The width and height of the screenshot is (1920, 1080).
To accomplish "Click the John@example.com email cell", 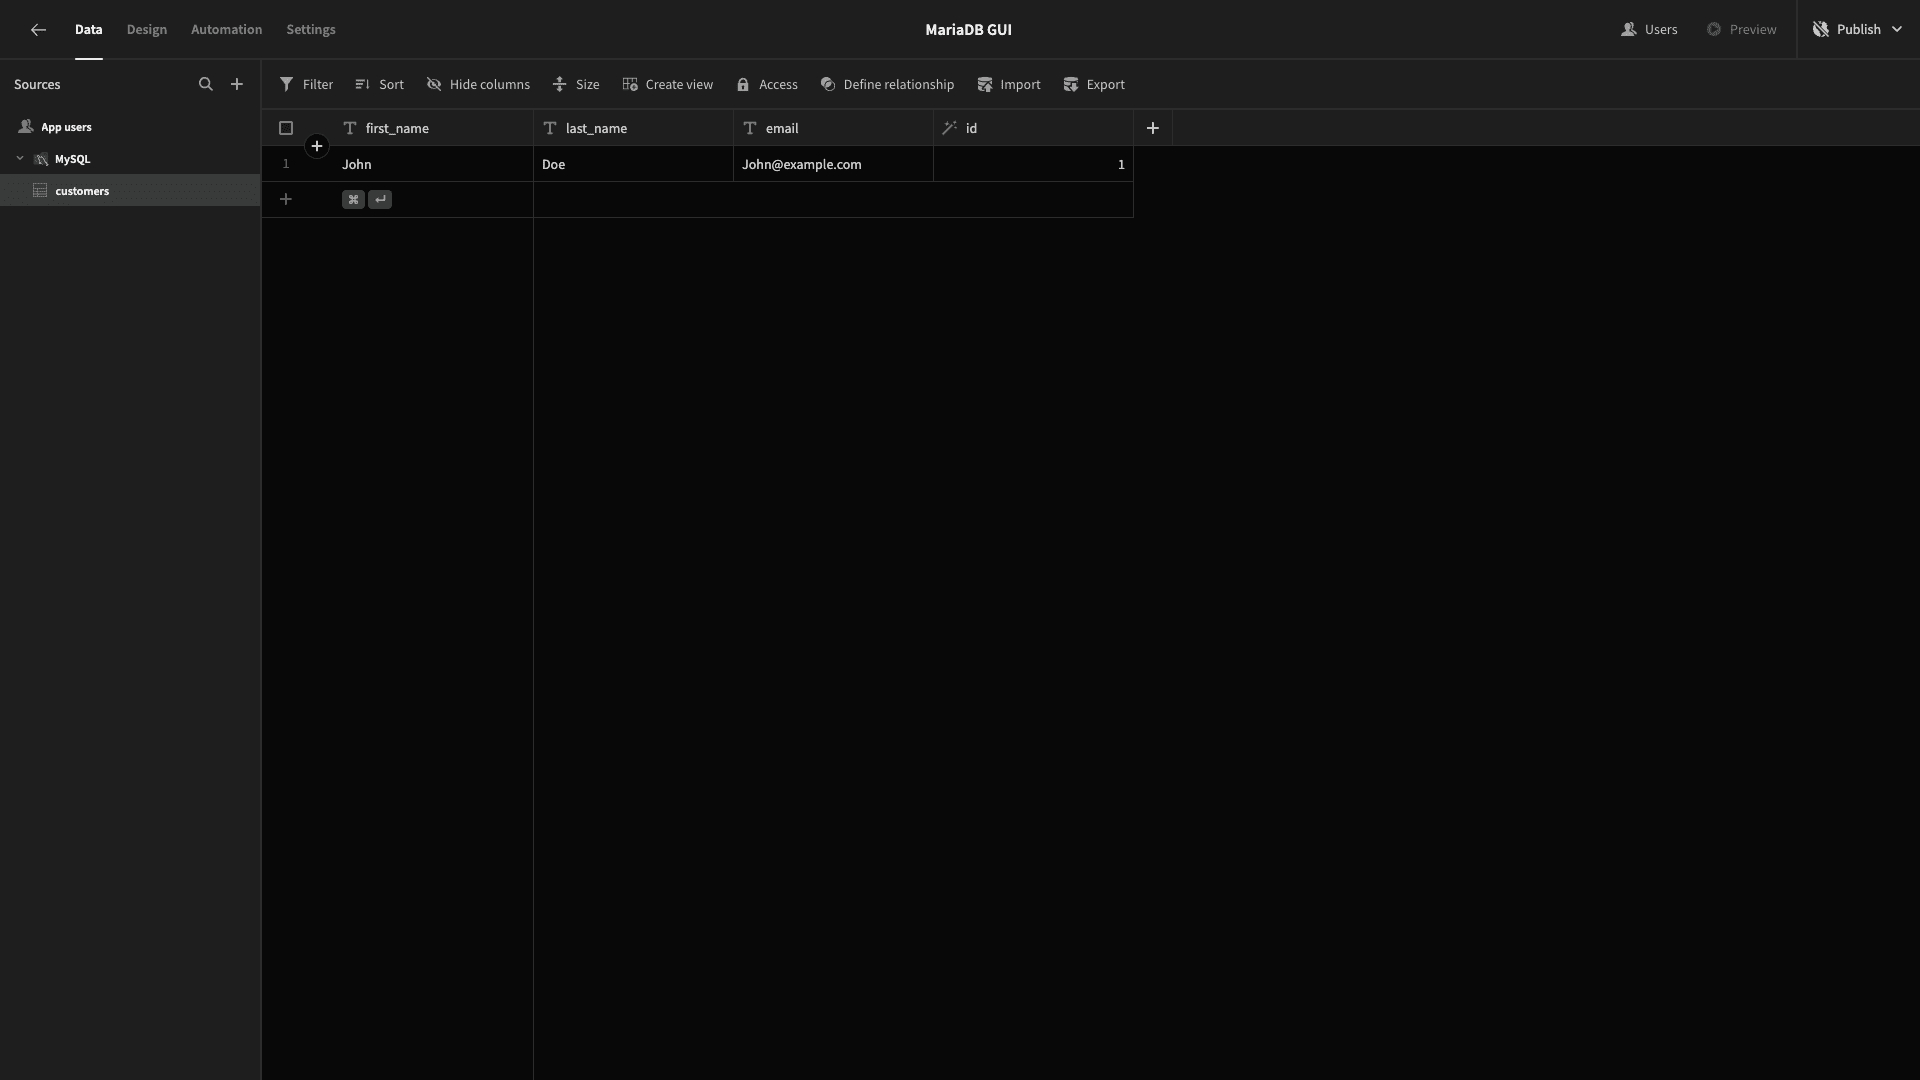I will (833, 164).
